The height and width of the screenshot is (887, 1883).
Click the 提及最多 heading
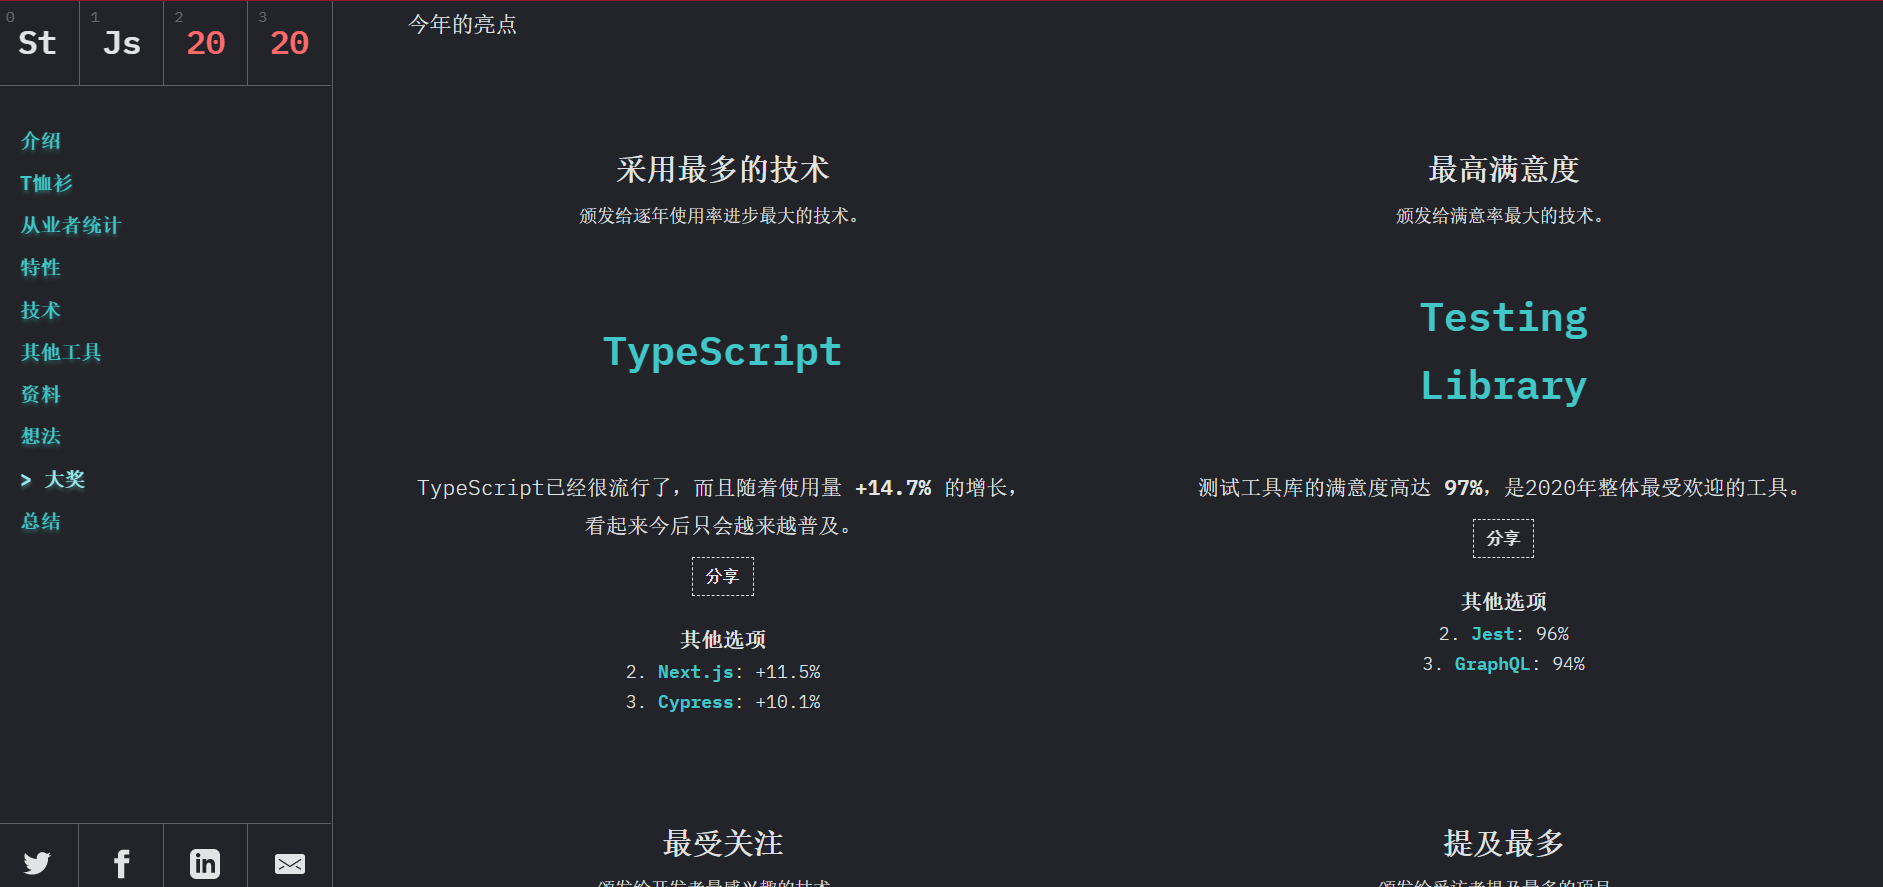1503,843
